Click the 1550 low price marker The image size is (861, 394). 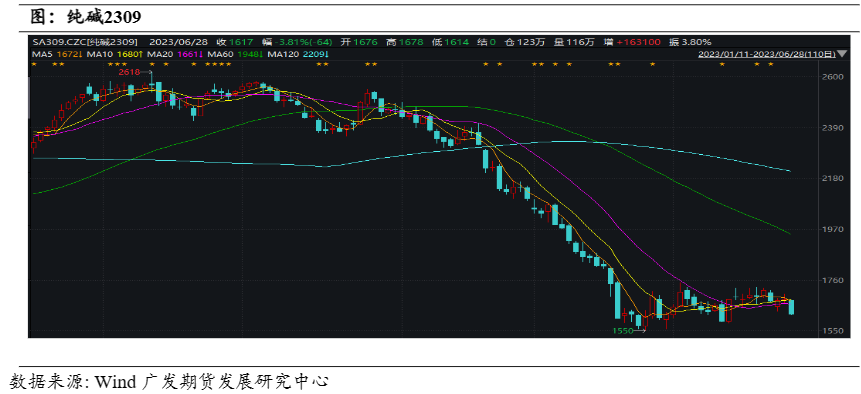(622, 331)
